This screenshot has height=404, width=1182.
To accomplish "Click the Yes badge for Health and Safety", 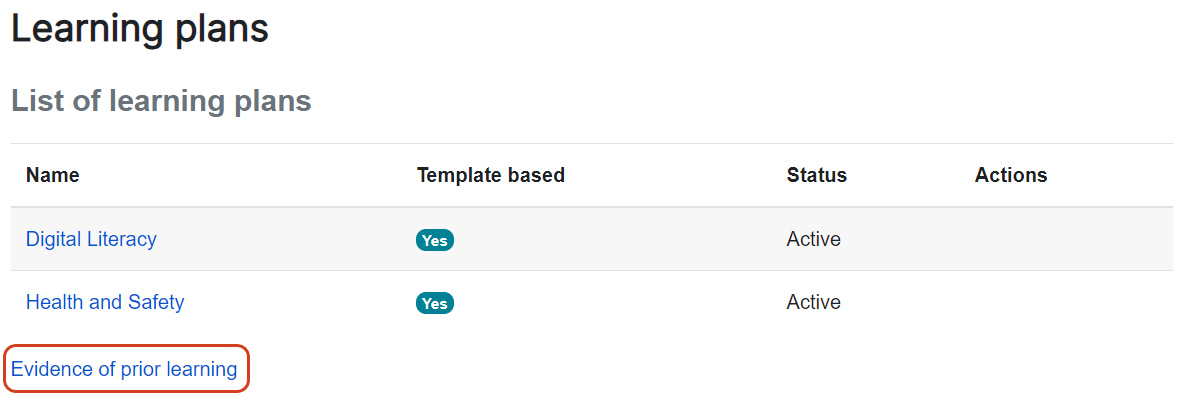I will click(x=435, y=303).
